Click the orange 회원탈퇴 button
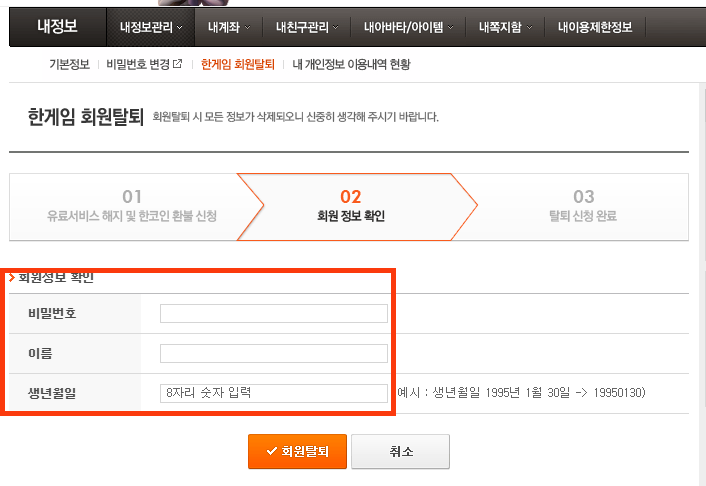The image size is (706, 486). (x=297, y=451)
